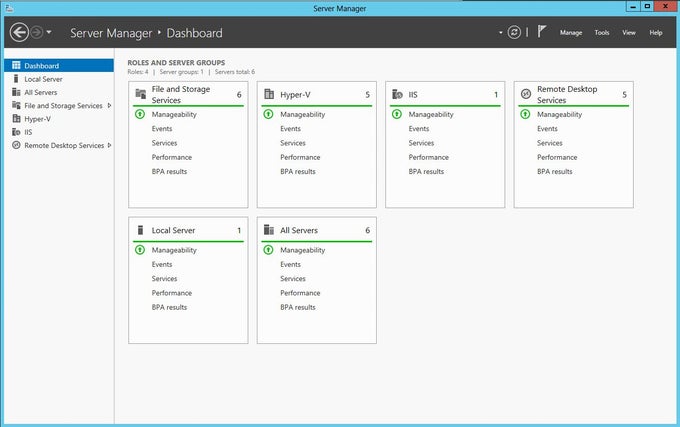Open the navigation history dropdown arrow
This screenshot has height=427, width=680.
pyautogui.click(x=49, y=32)
